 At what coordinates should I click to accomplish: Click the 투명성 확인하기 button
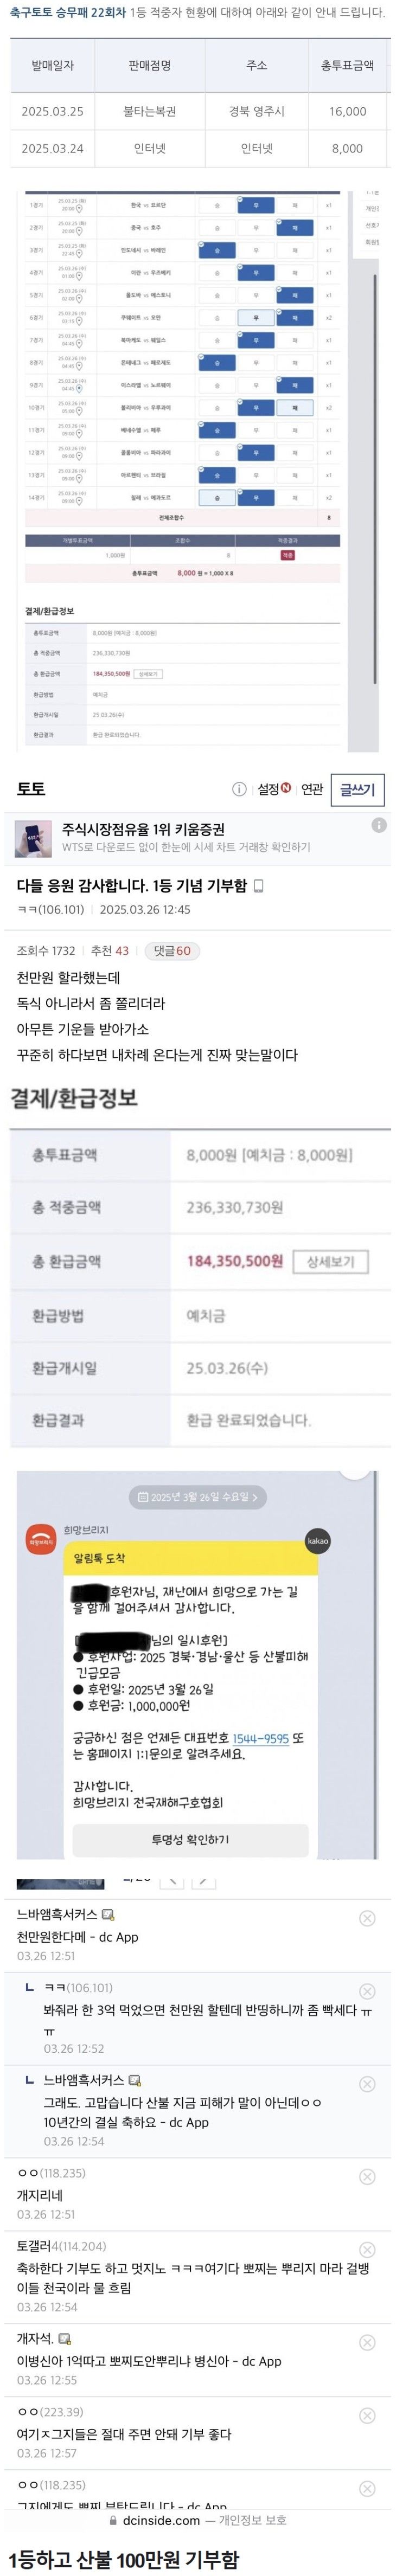pos(190,1839)
